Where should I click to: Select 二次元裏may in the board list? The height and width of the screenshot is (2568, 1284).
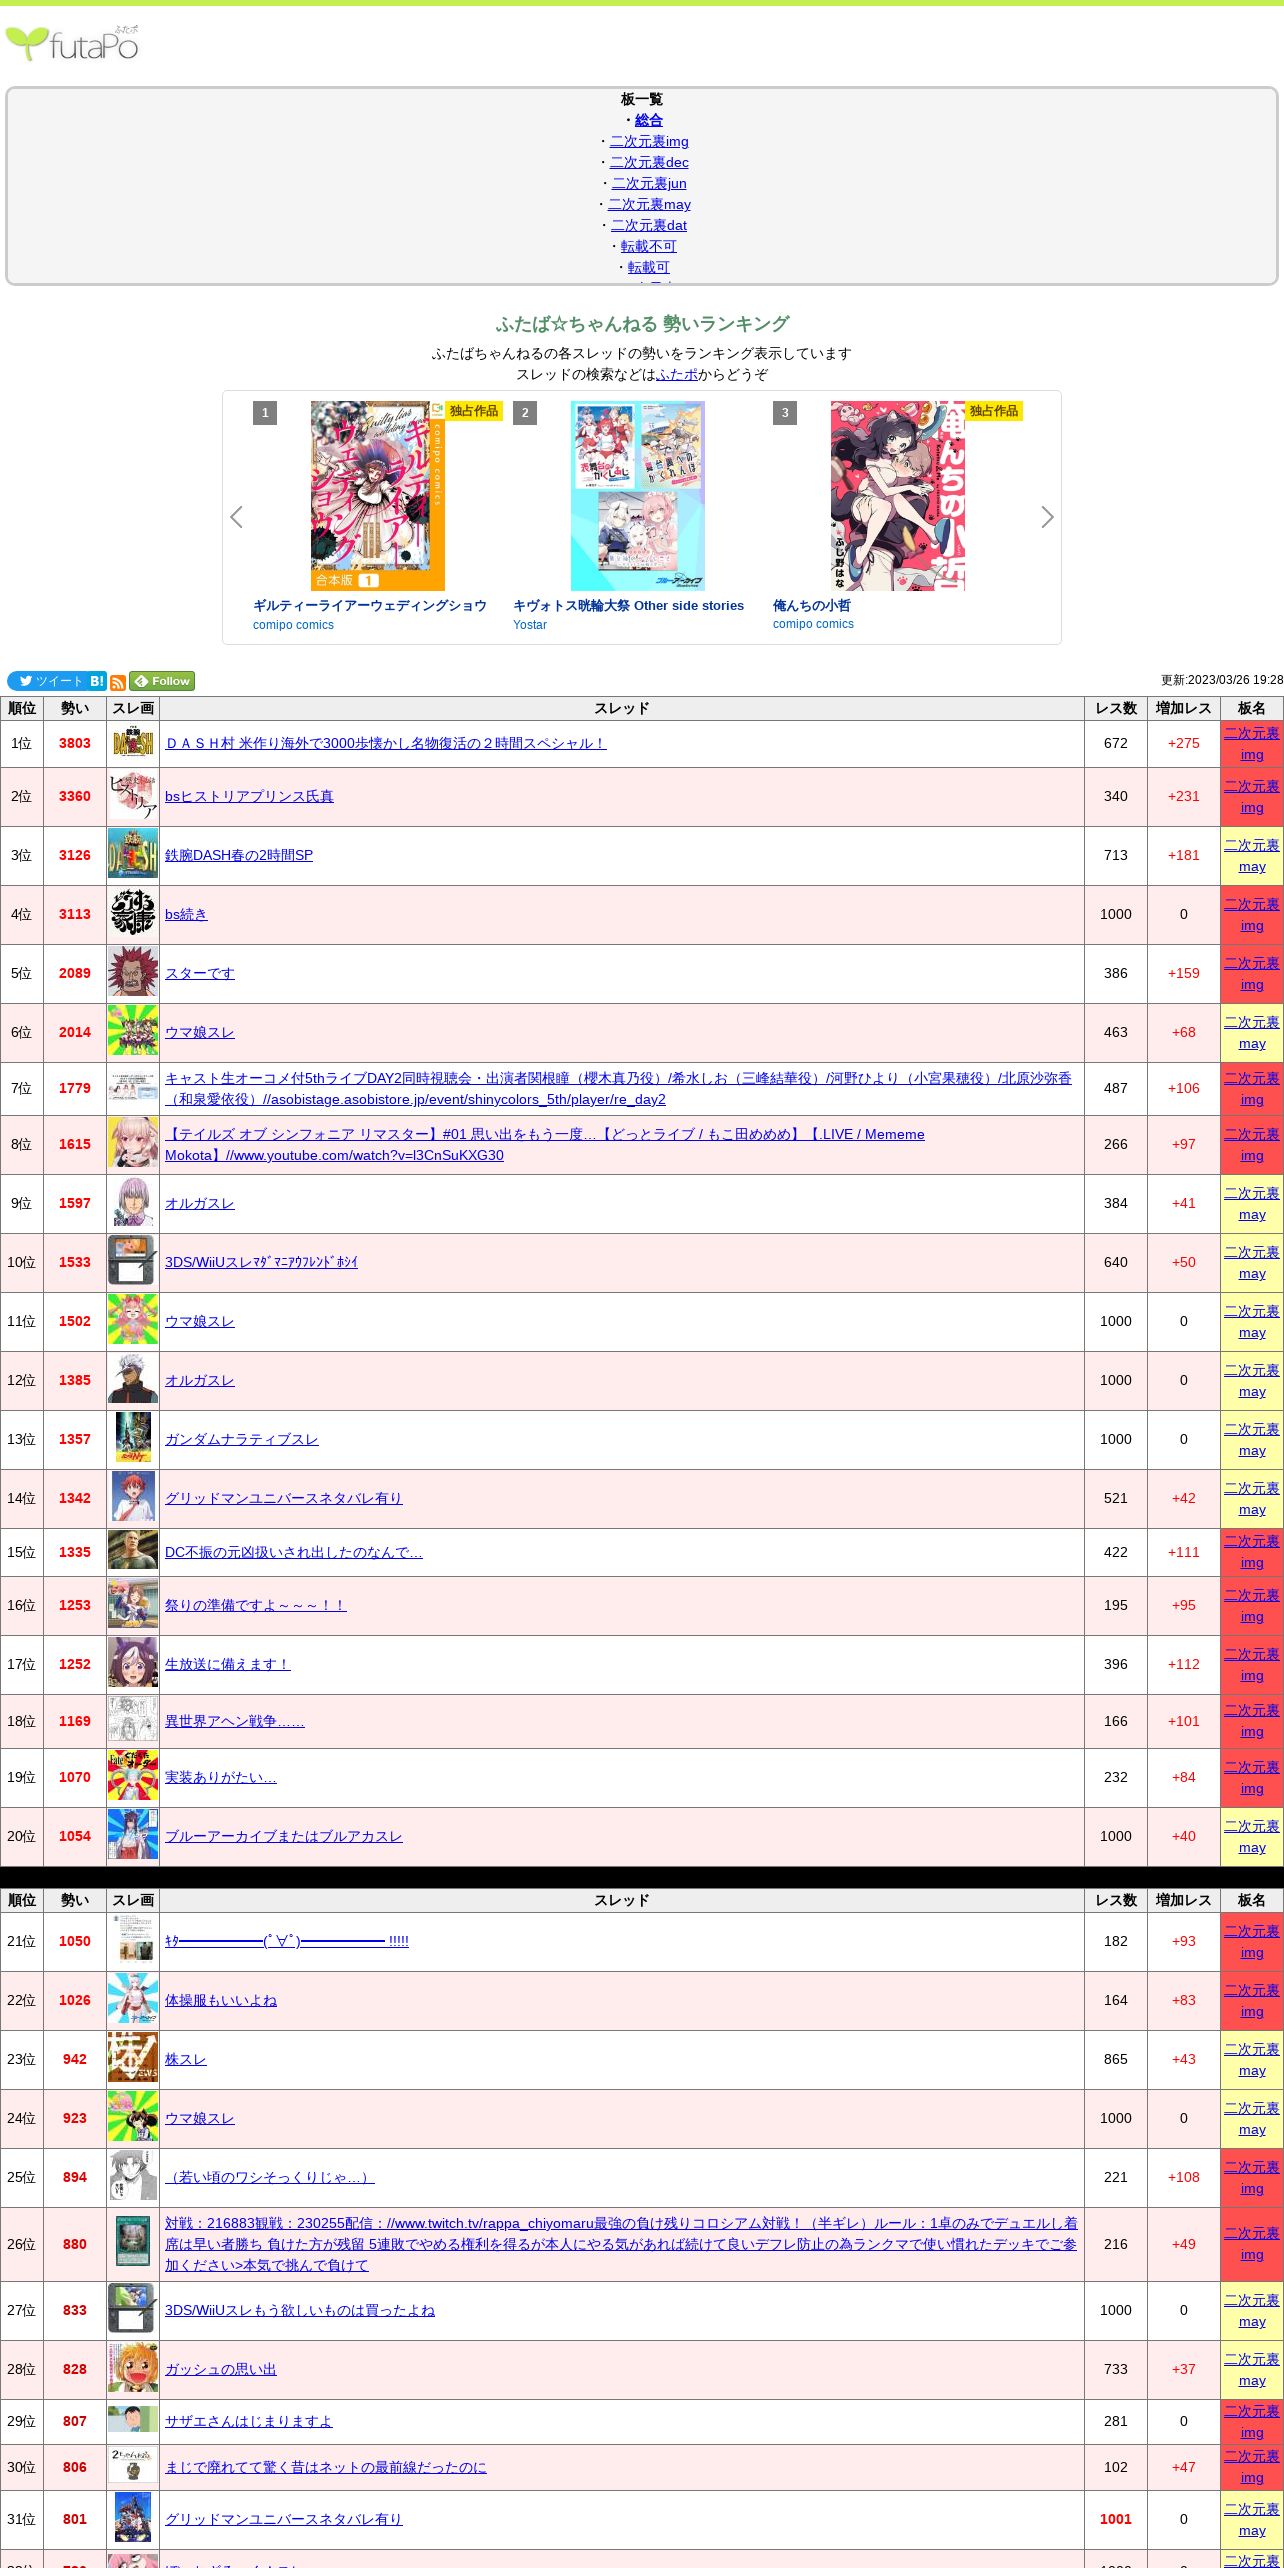(x=649, y=204)
